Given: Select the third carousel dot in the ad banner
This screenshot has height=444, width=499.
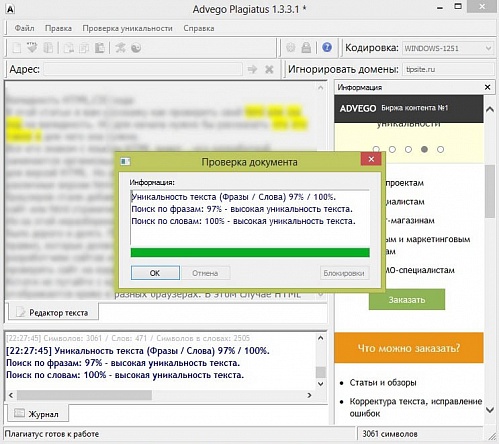Looking at the screenshot, I should tap(408, 149).
